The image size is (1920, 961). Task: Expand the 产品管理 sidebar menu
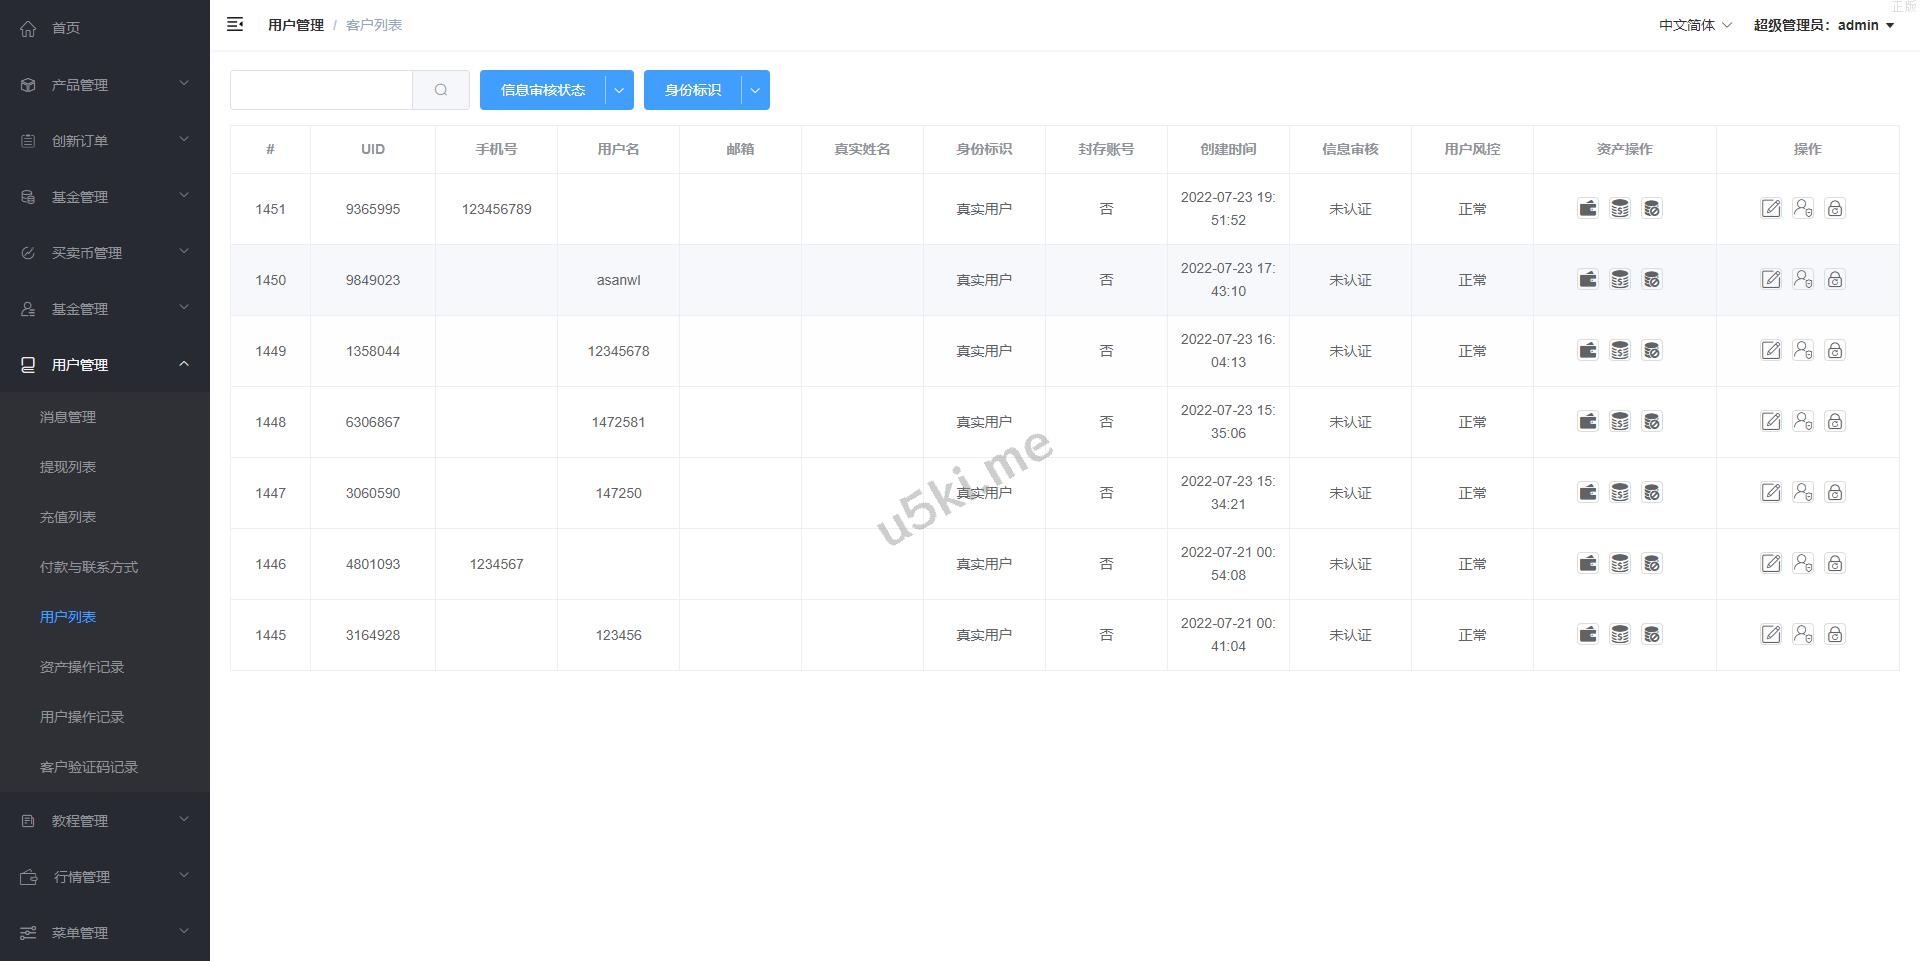pyautogui.click(x=104, y=85)
